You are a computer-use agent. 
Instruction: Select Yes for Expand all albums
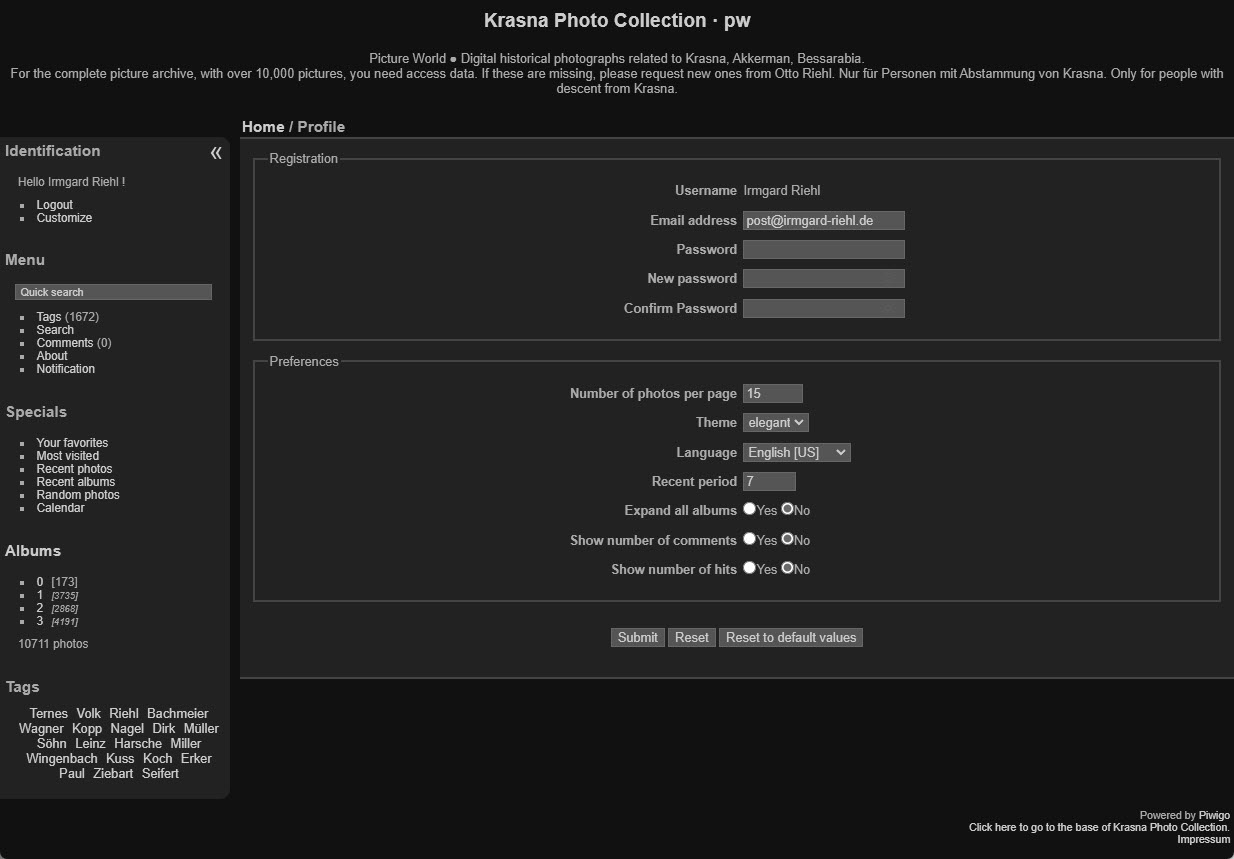(x=749, y=509)
